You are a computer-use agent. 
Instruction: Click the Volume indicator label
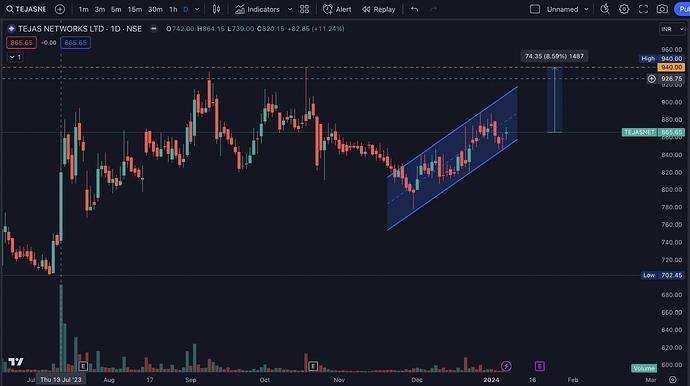pyautogui.click(x=644, y=368)
